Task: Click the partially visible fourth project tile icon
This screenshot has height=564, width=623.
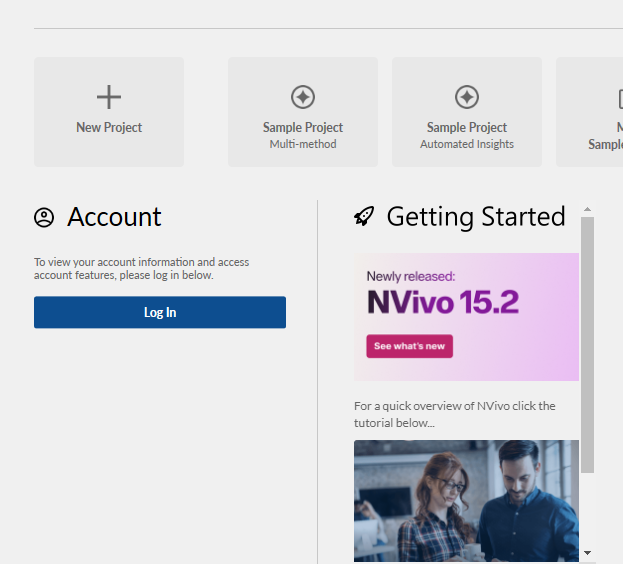Action: [617, 97]
